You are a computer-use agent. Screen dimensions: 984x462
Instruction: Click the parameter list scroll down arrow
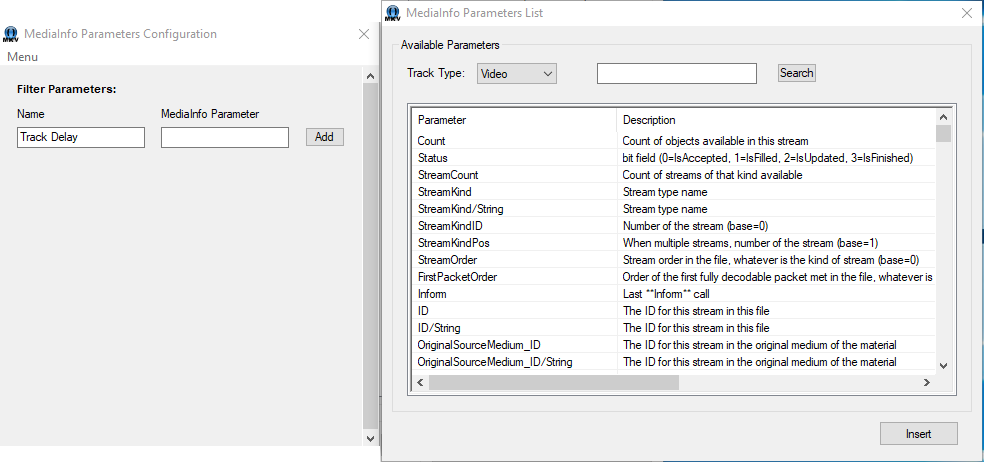tap(943, 365)
